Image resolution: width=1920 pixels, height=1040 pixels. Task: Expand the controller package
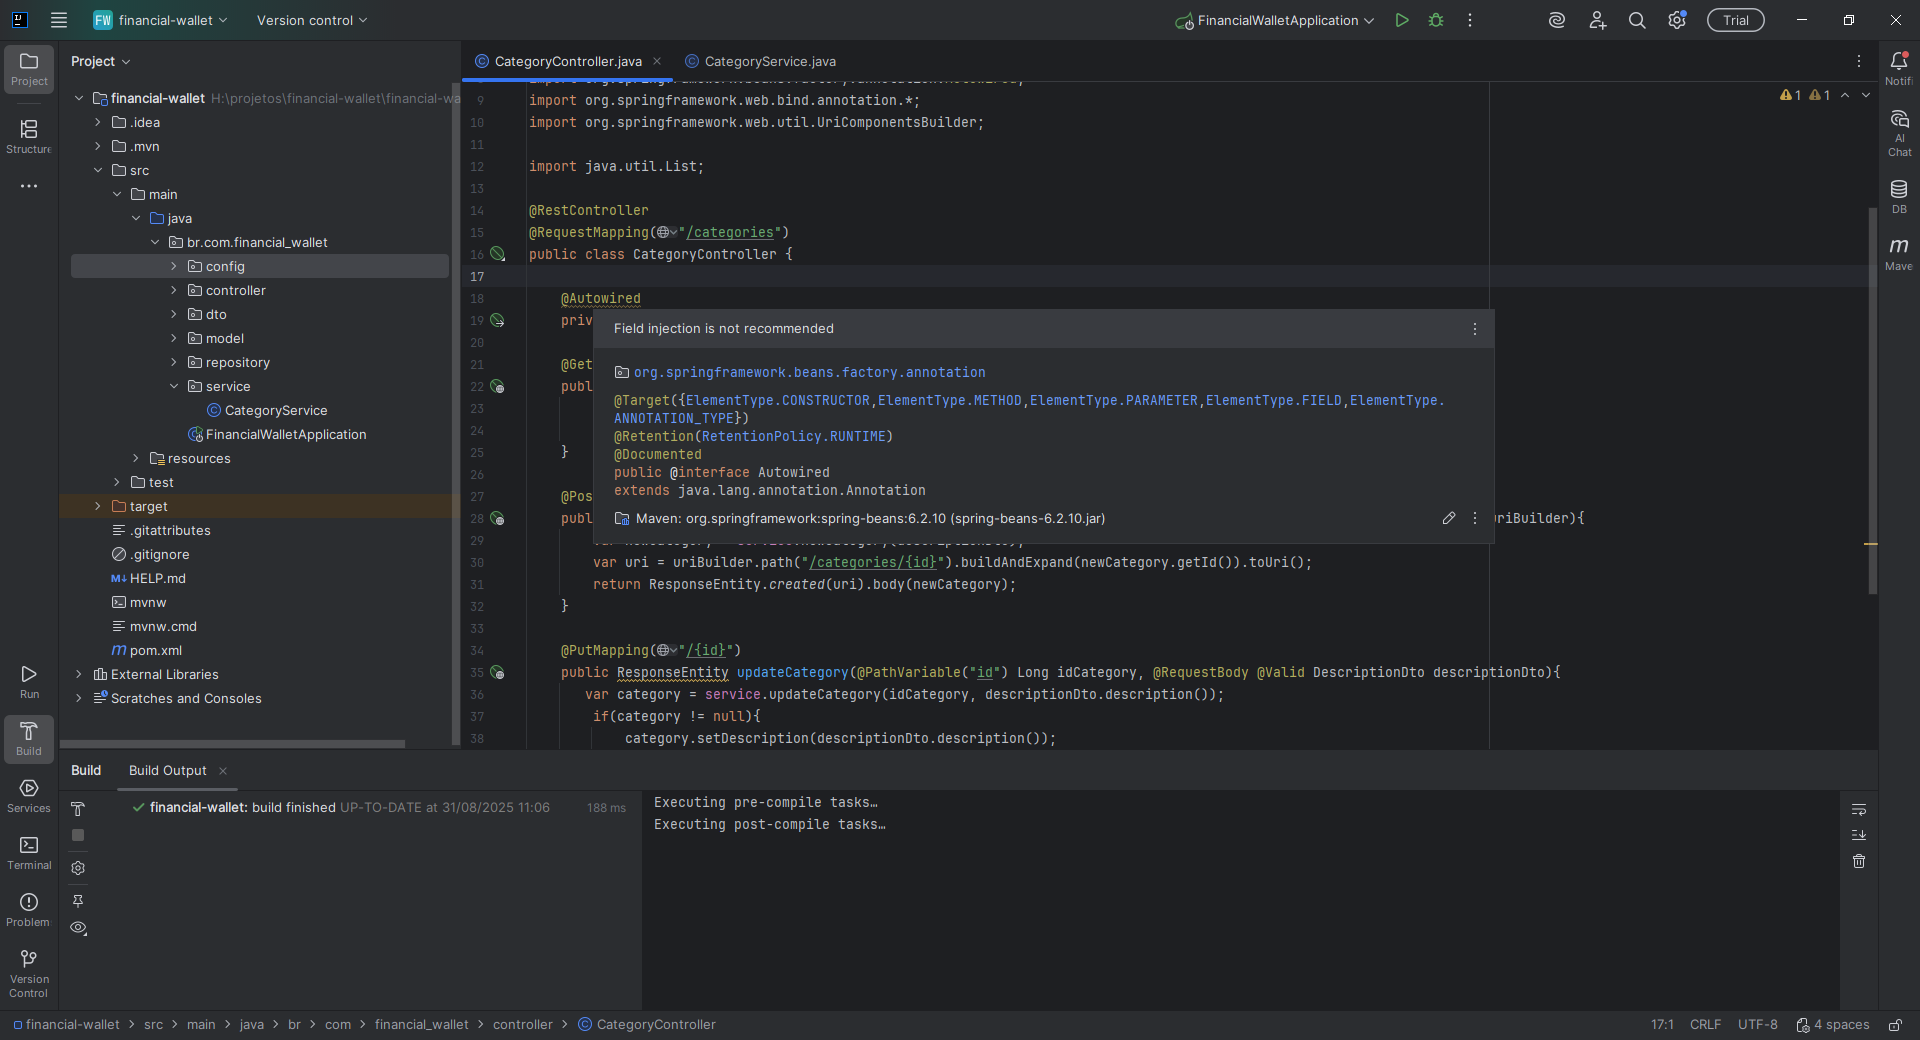point(174,290)
